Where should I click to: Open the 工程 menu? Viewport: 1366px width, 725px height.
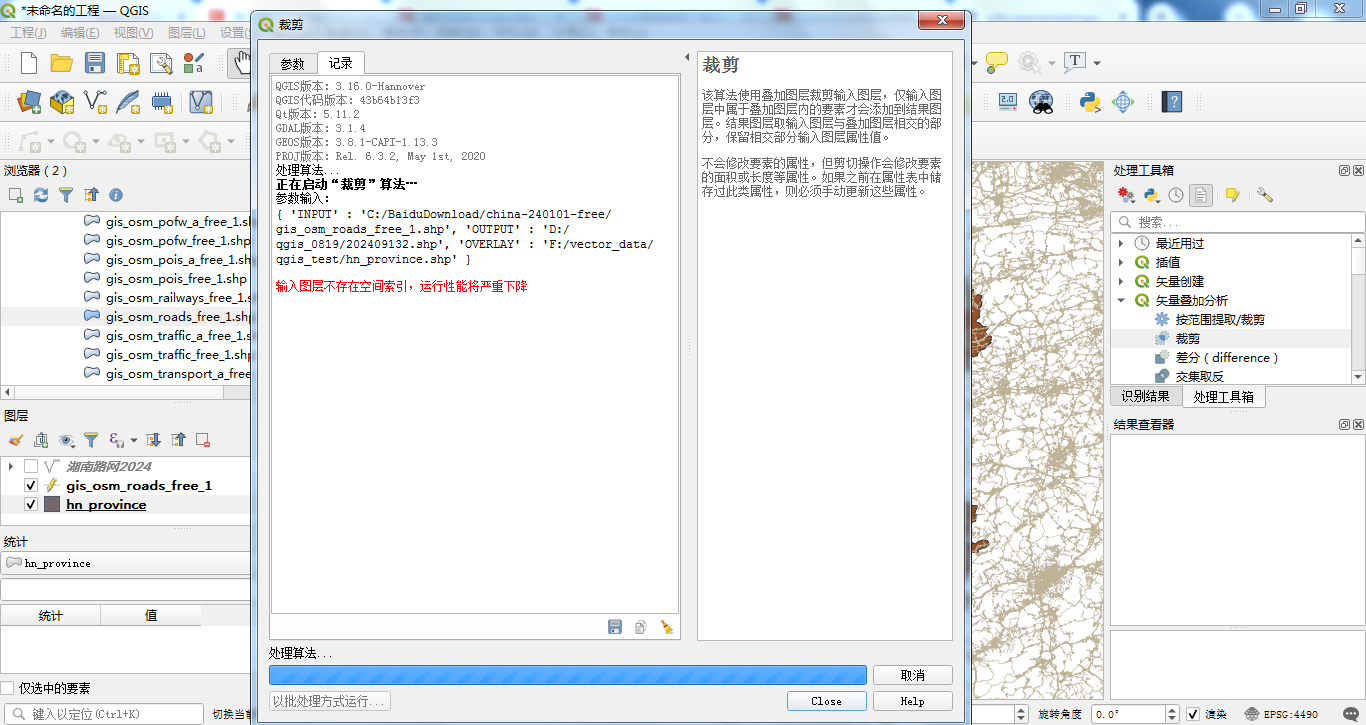coord(28,33)
